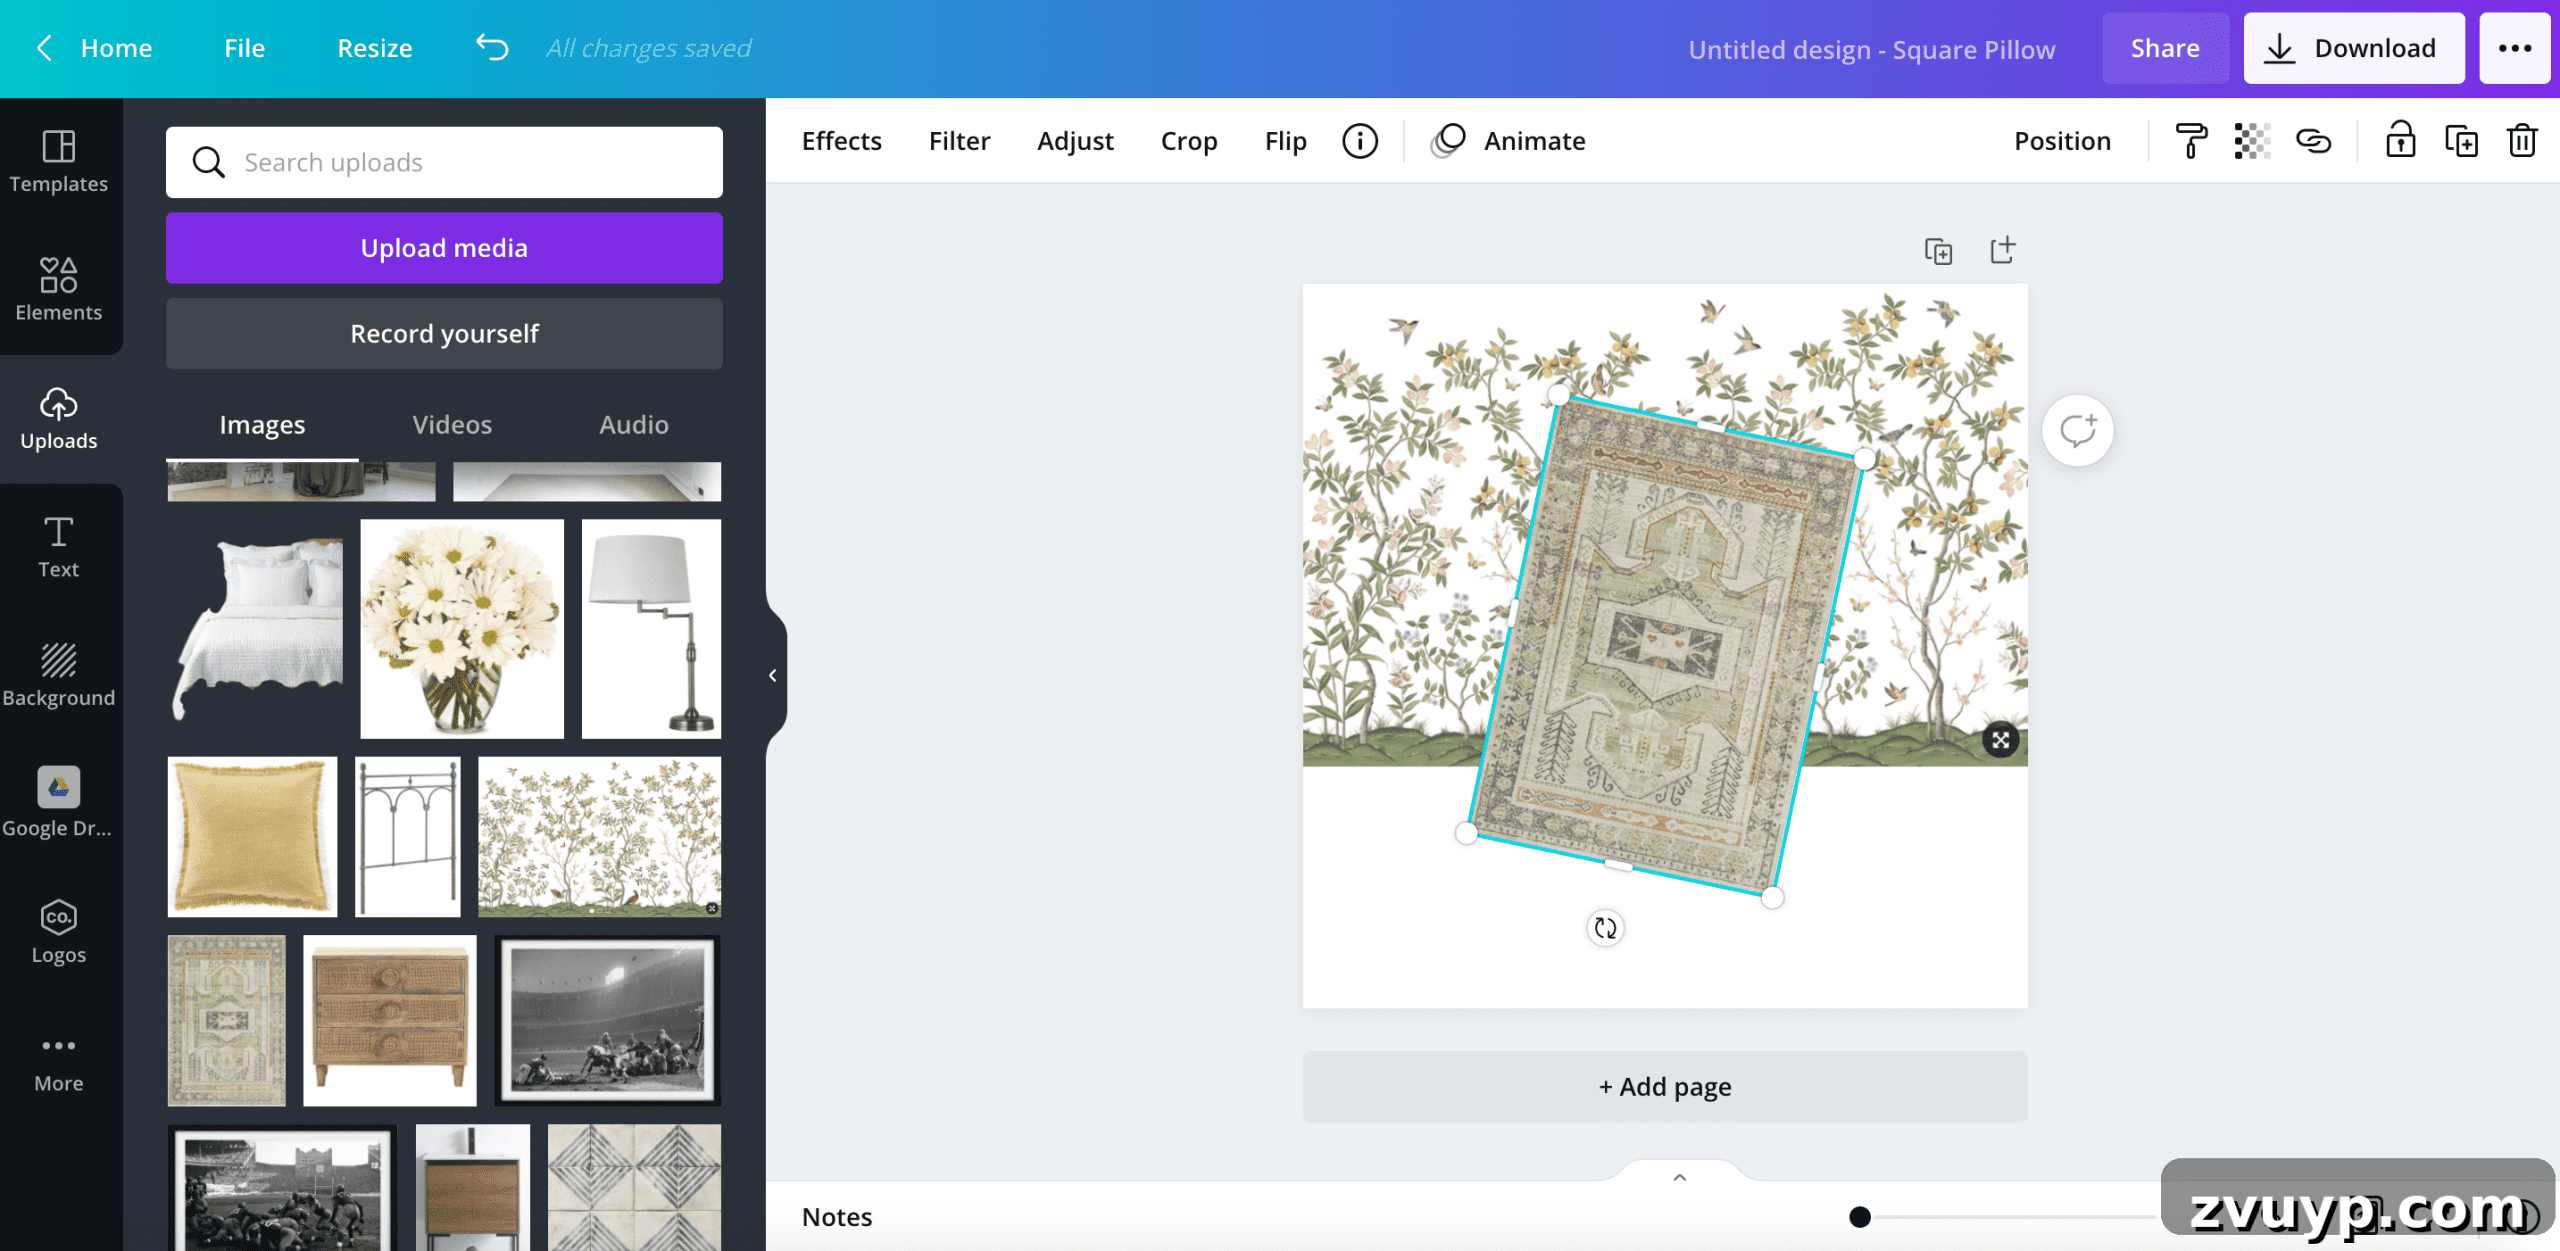The height and width of the screenshot is (1251, 2560).
Task: Click the Share button
Action: (2165, 48)
